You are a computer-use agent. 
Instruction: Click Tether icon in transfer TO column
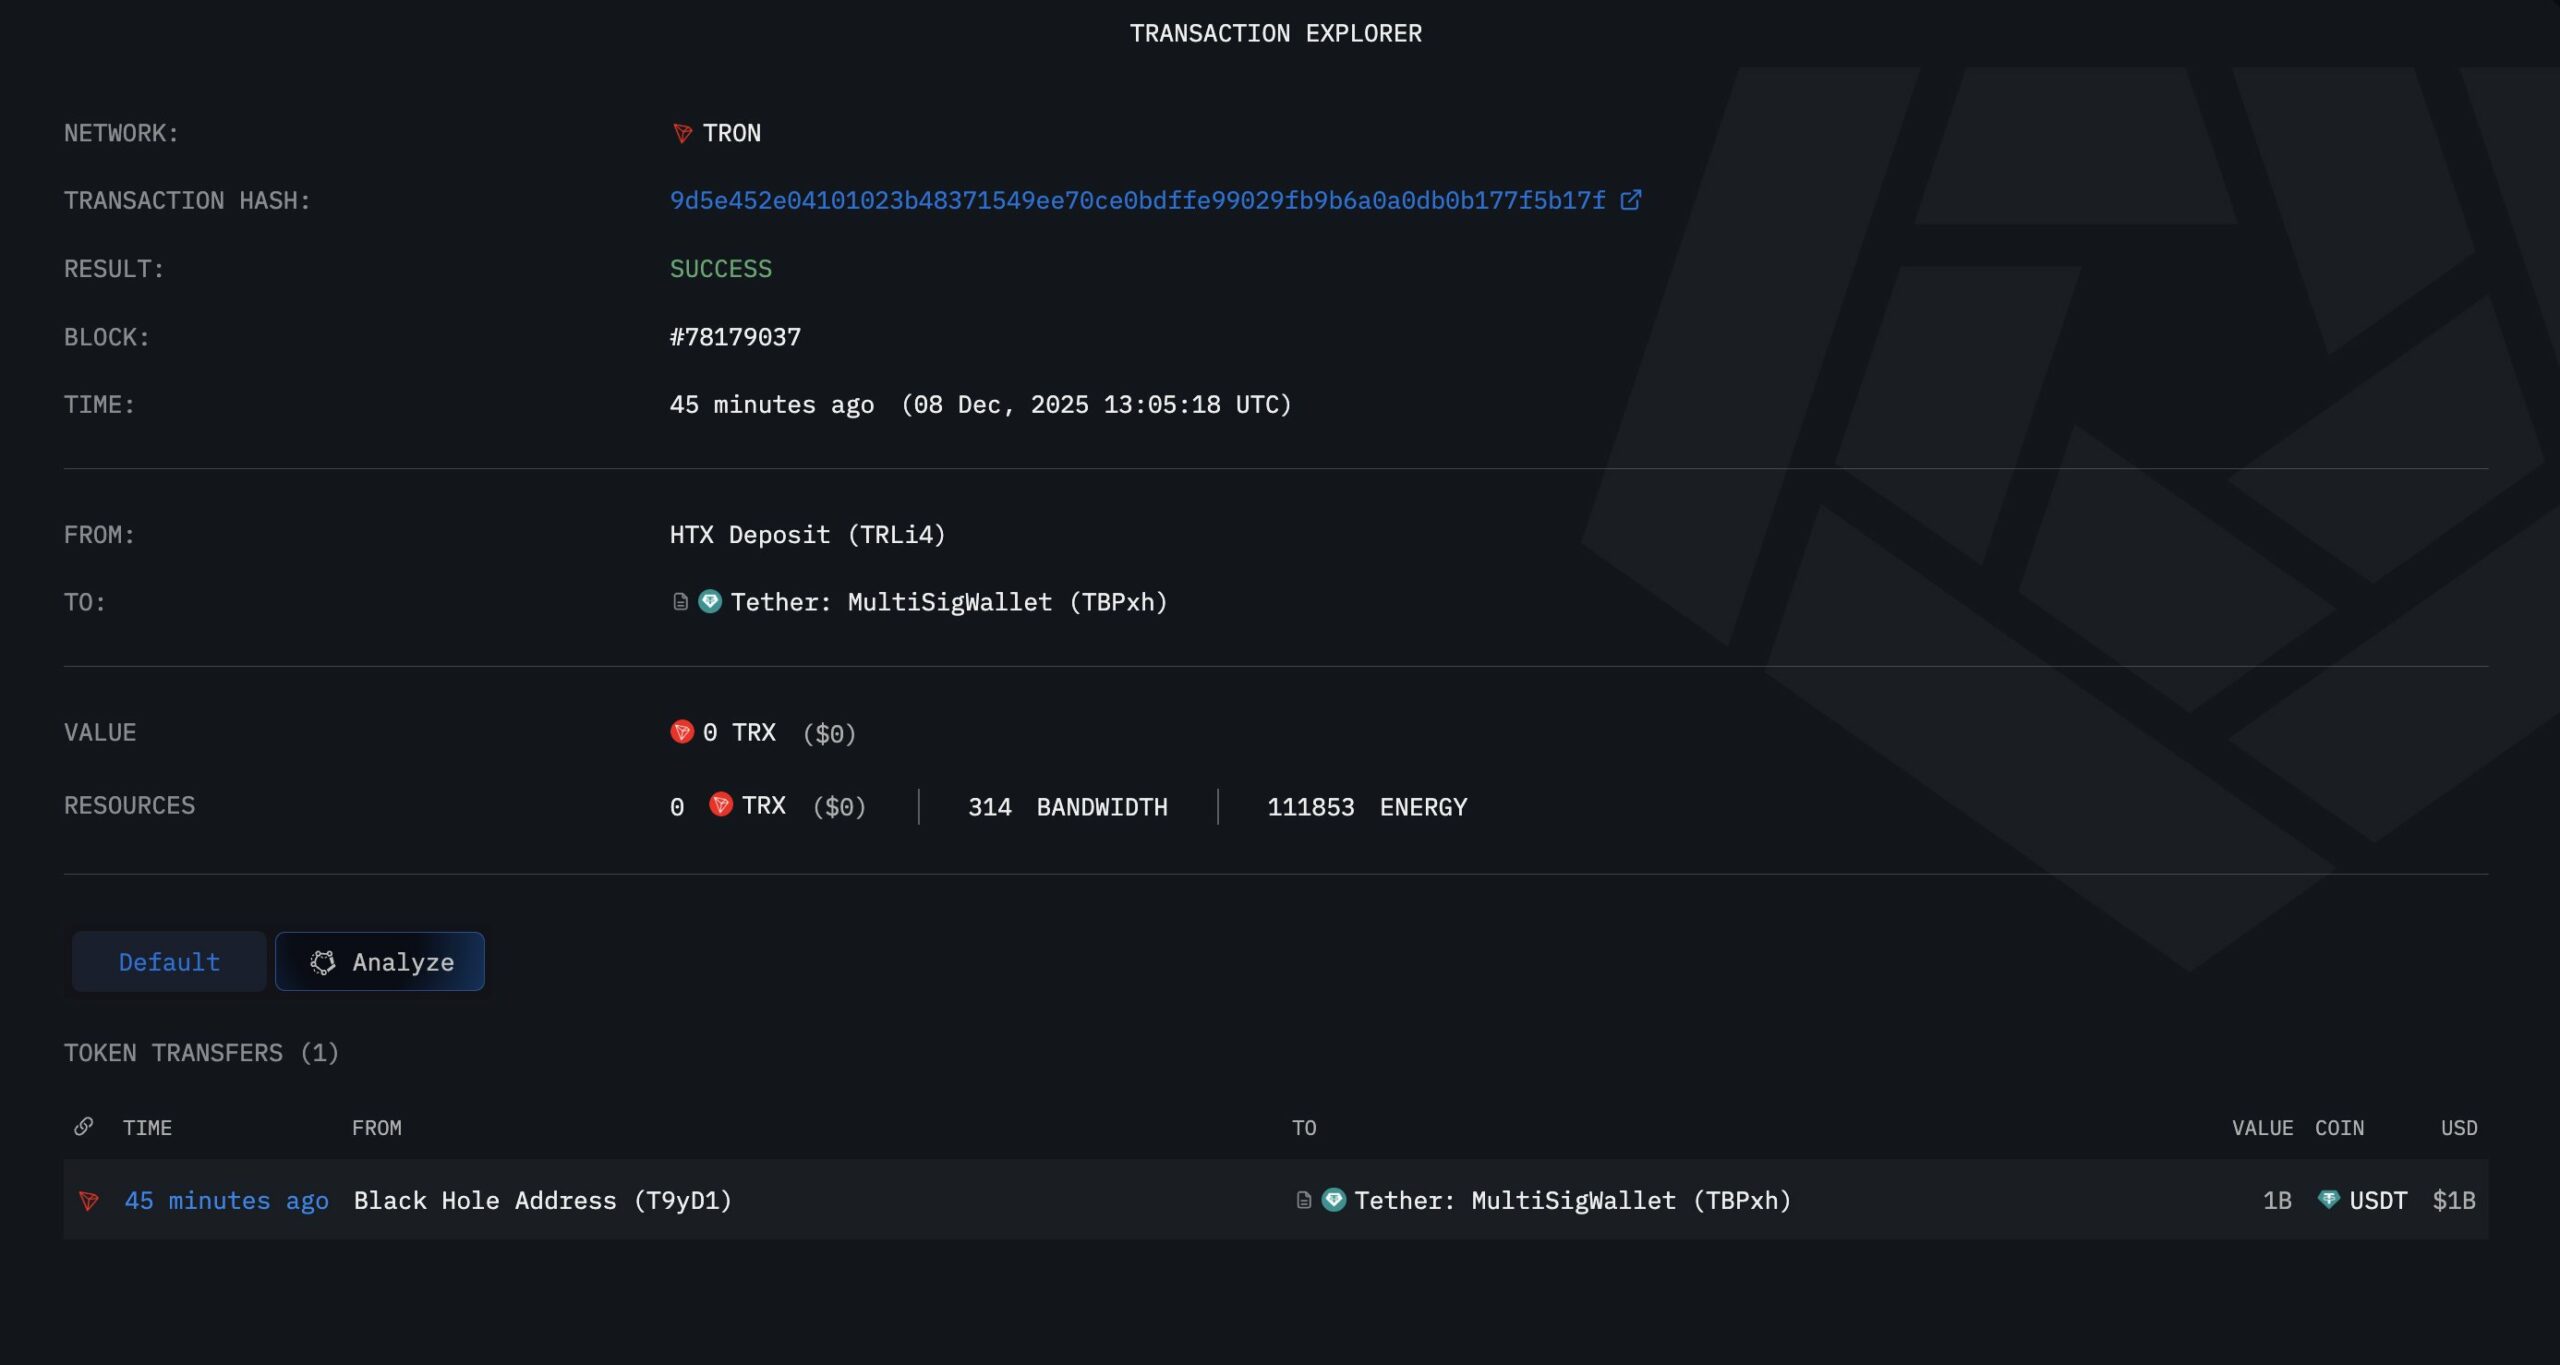pos(1334,1200)
